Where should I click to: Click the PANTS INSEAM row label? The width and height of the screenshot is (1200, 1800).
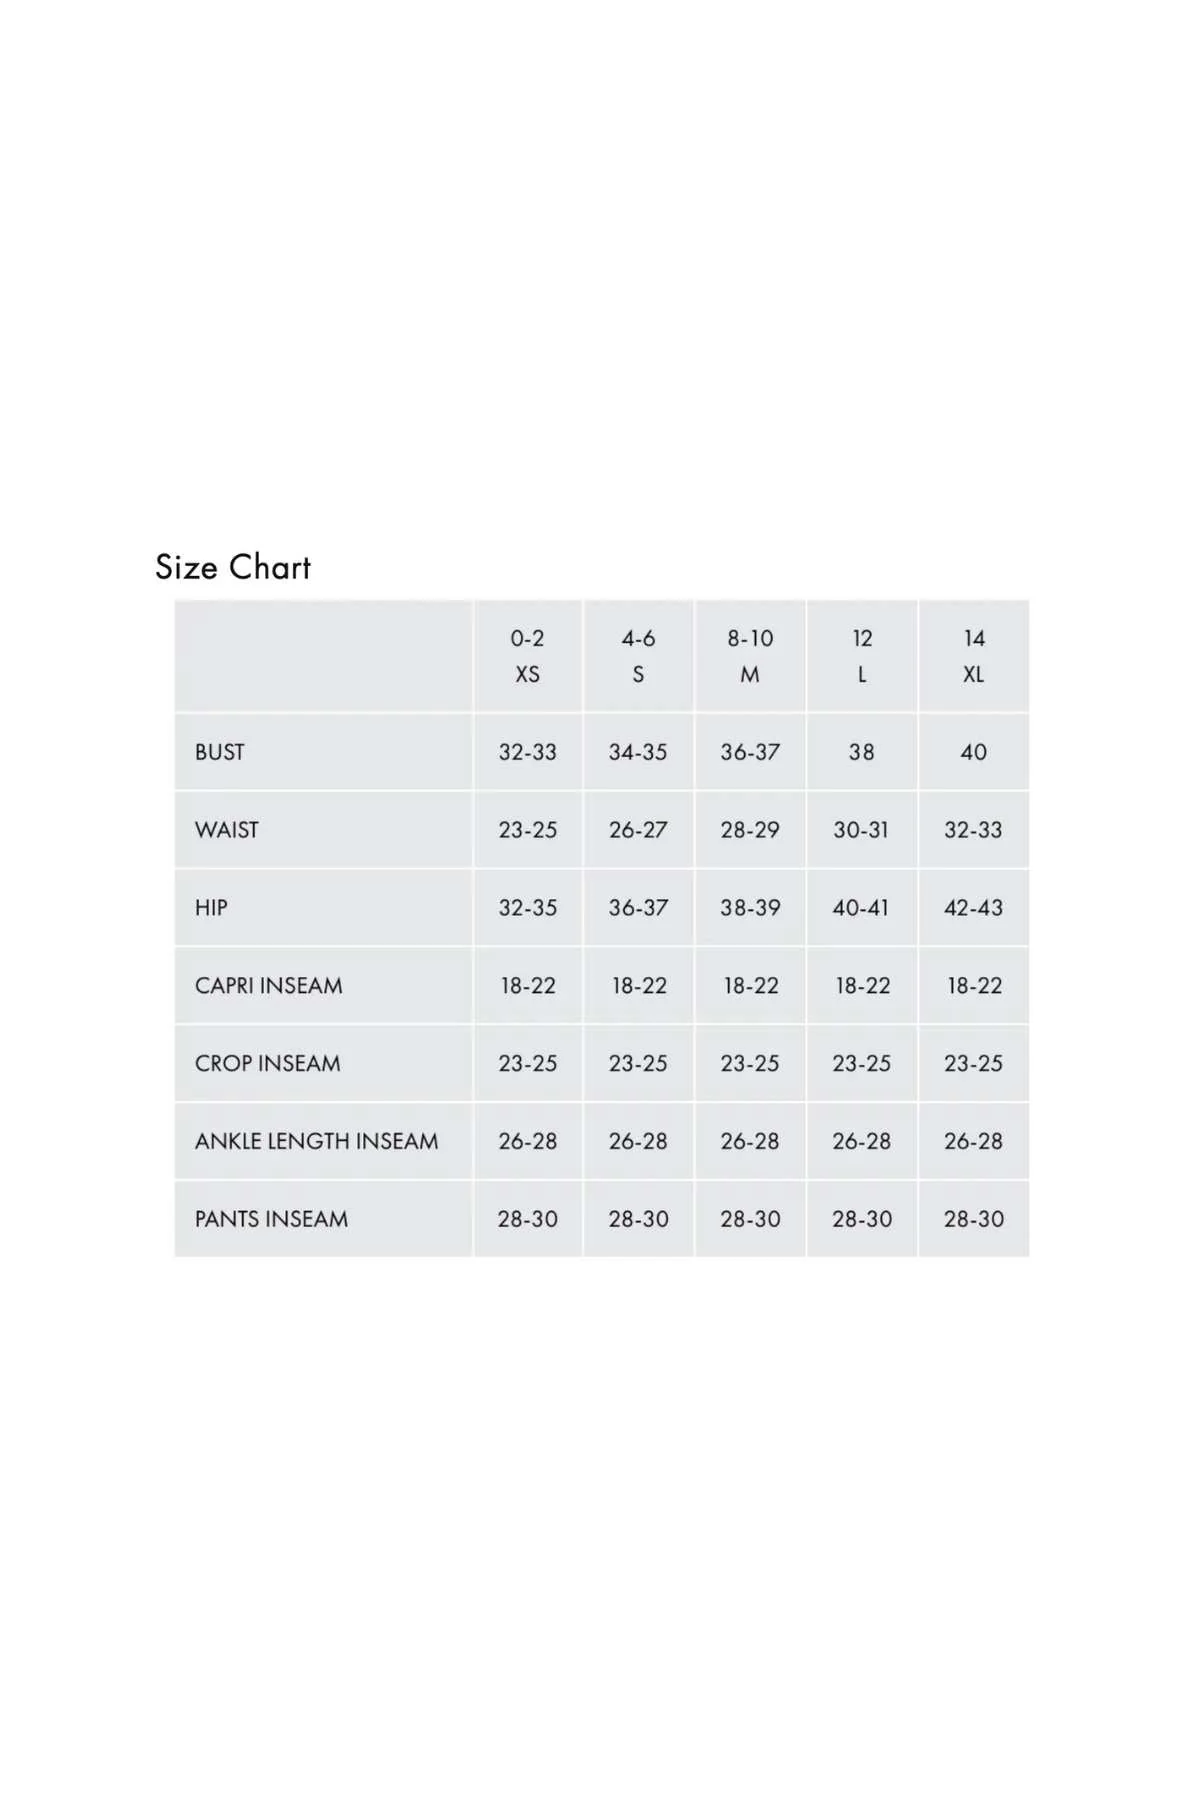coord(272,1220)
